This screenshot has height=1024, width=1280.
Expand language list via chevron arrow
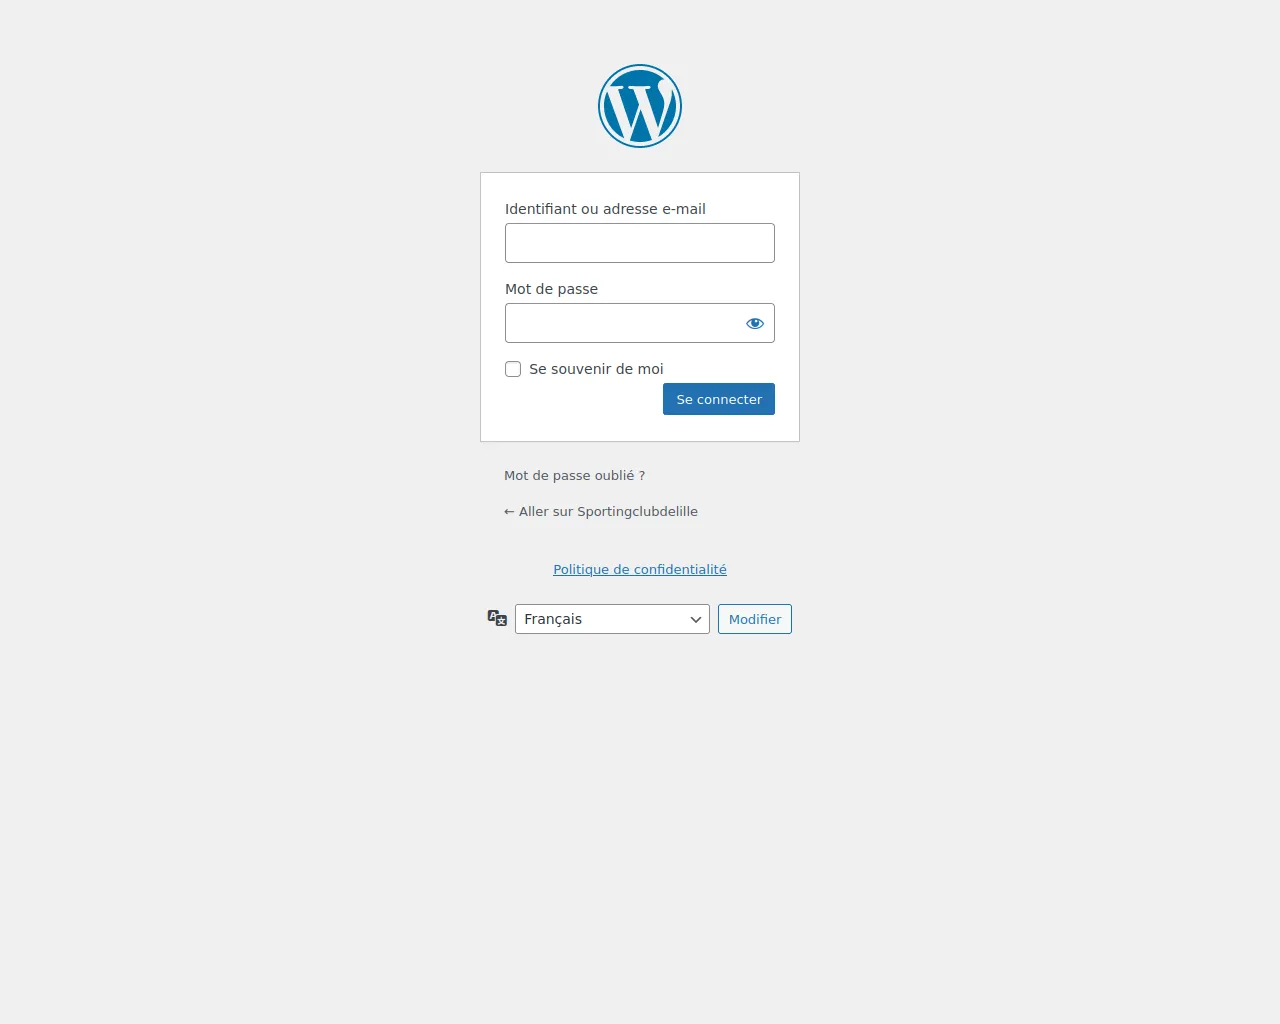pyautogui.click(x=696, y=619)
